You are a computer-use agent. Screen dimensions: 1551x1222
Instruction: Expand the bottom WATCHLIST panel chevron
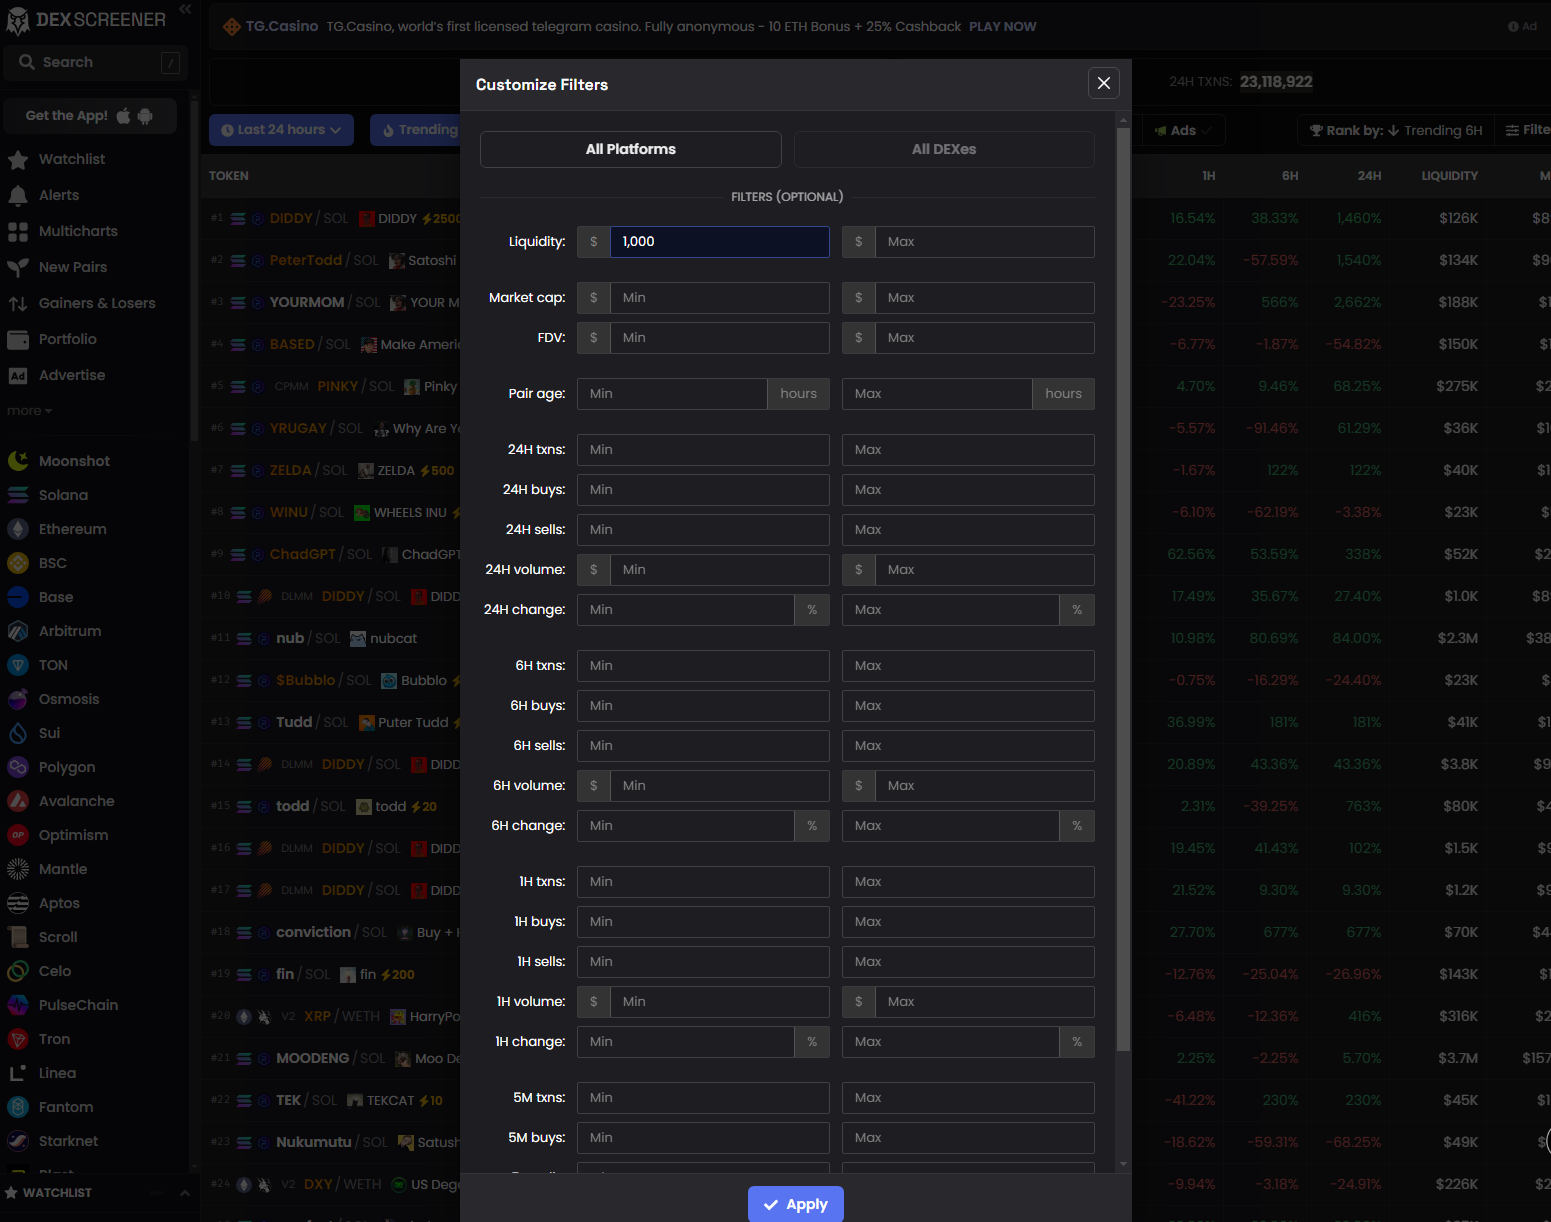tap(184, 1193)
